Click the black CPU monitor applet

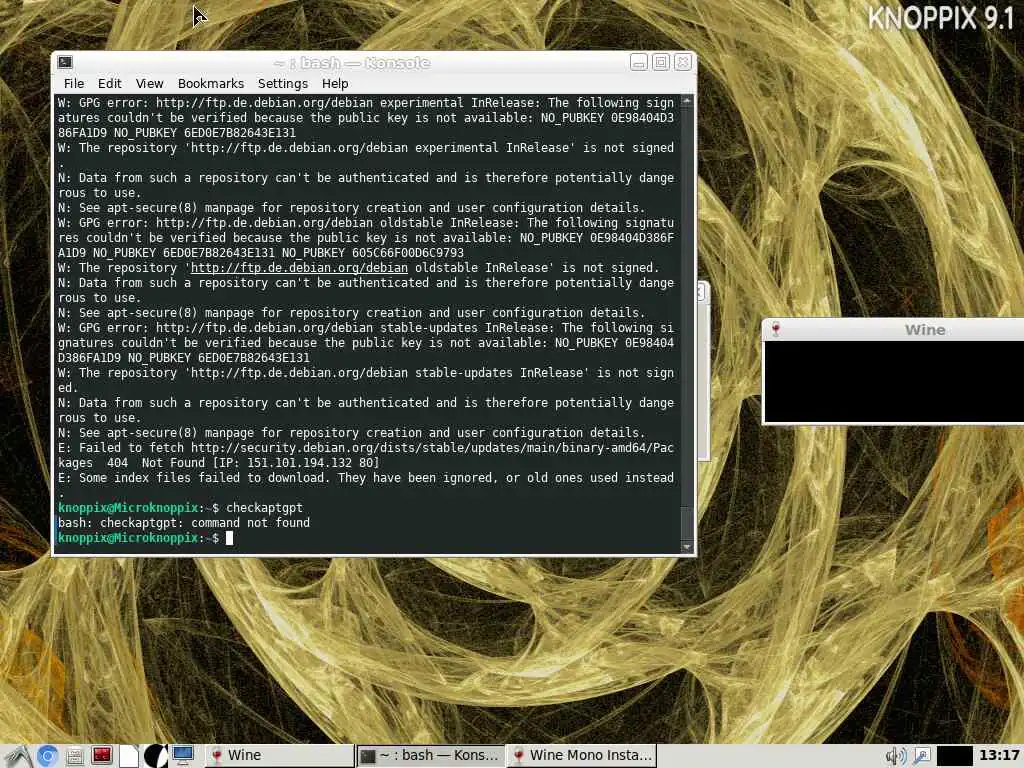click(955, 756)
